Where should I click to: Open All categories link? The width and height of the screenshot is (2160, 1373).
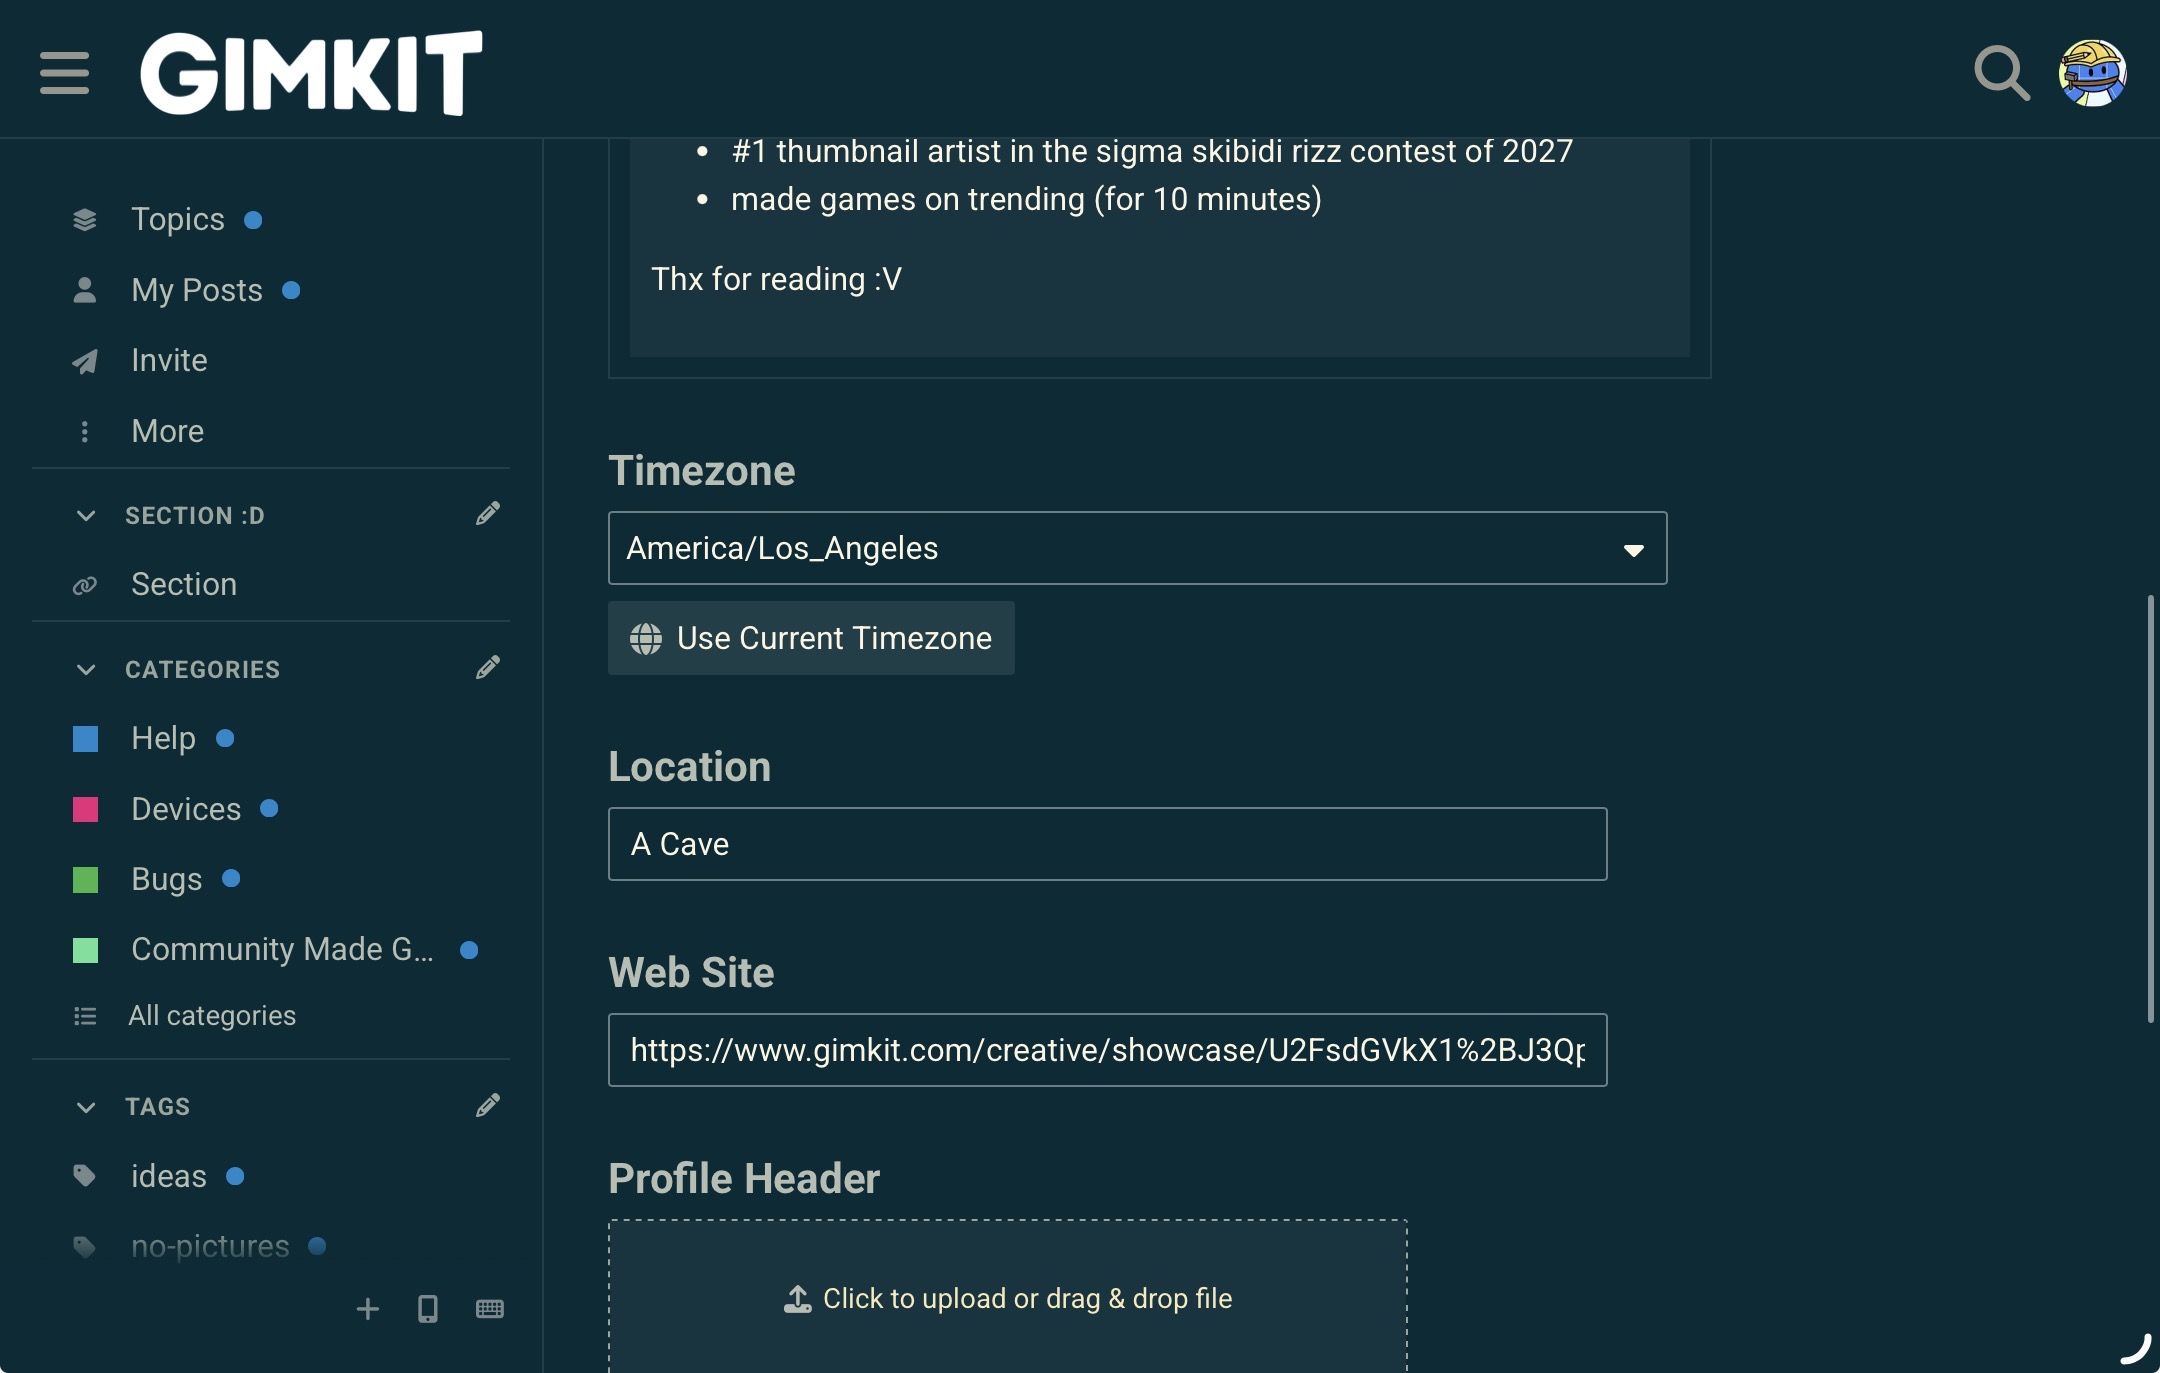211,1016
